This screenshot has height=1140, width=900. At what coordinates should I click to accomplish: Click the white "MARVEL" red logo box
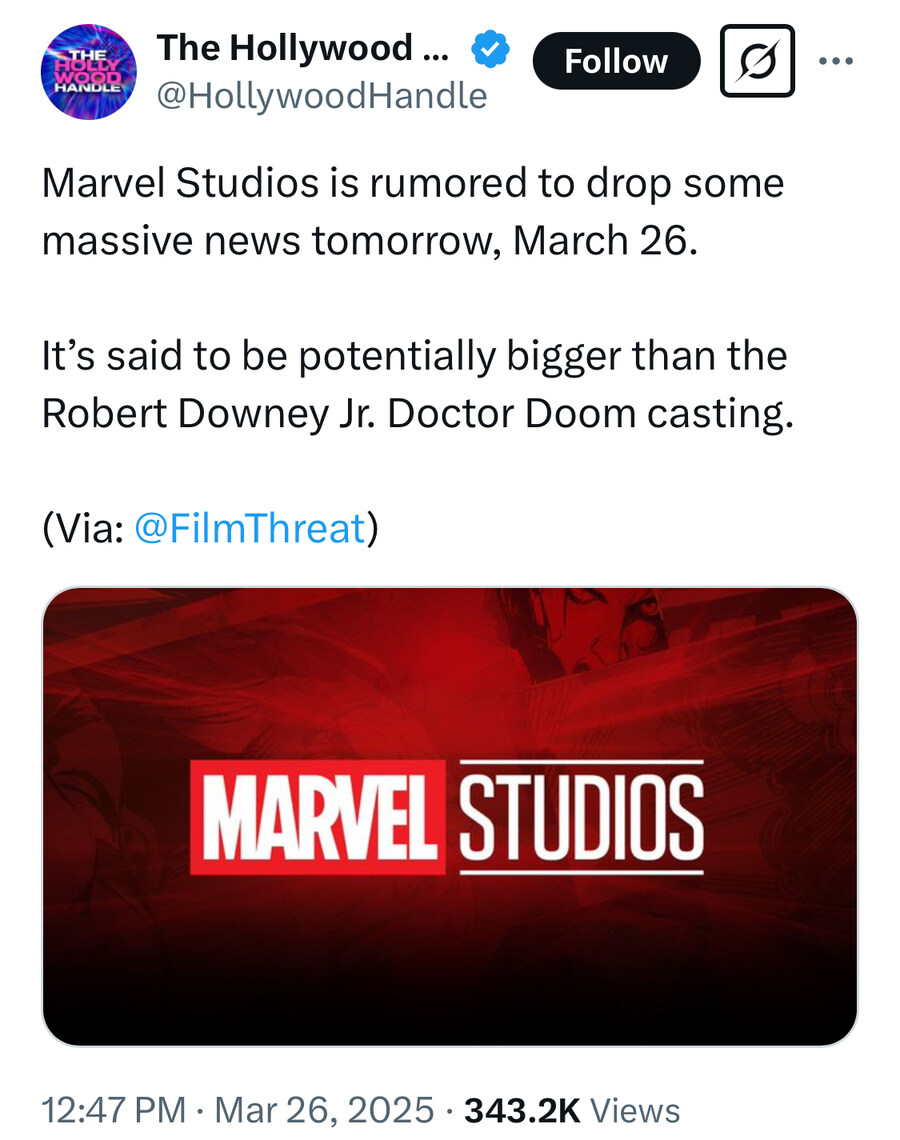tap(318, 817)
